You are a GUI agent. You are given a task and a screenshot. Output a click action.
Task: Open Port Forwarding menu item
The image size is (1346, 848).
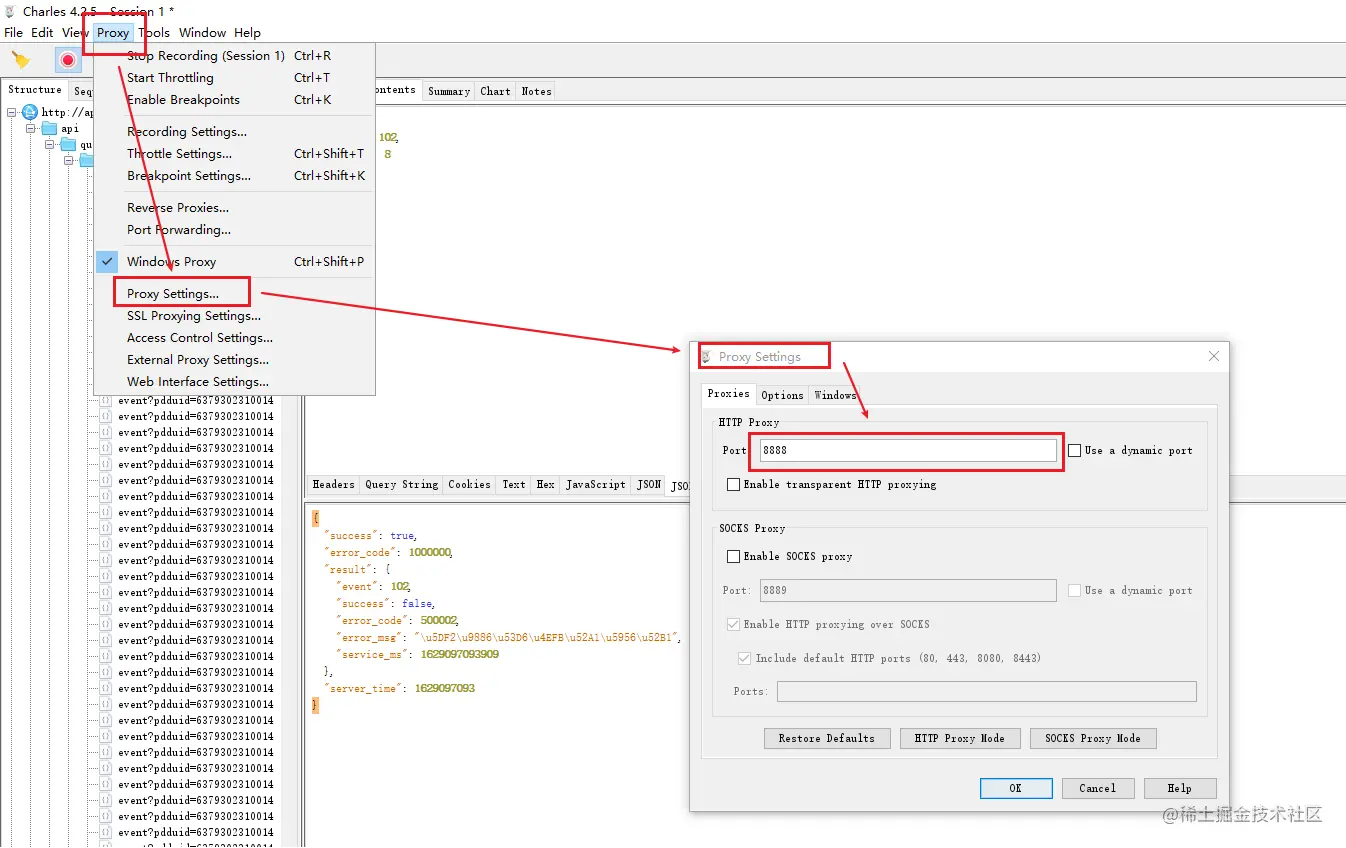[235, 230]
